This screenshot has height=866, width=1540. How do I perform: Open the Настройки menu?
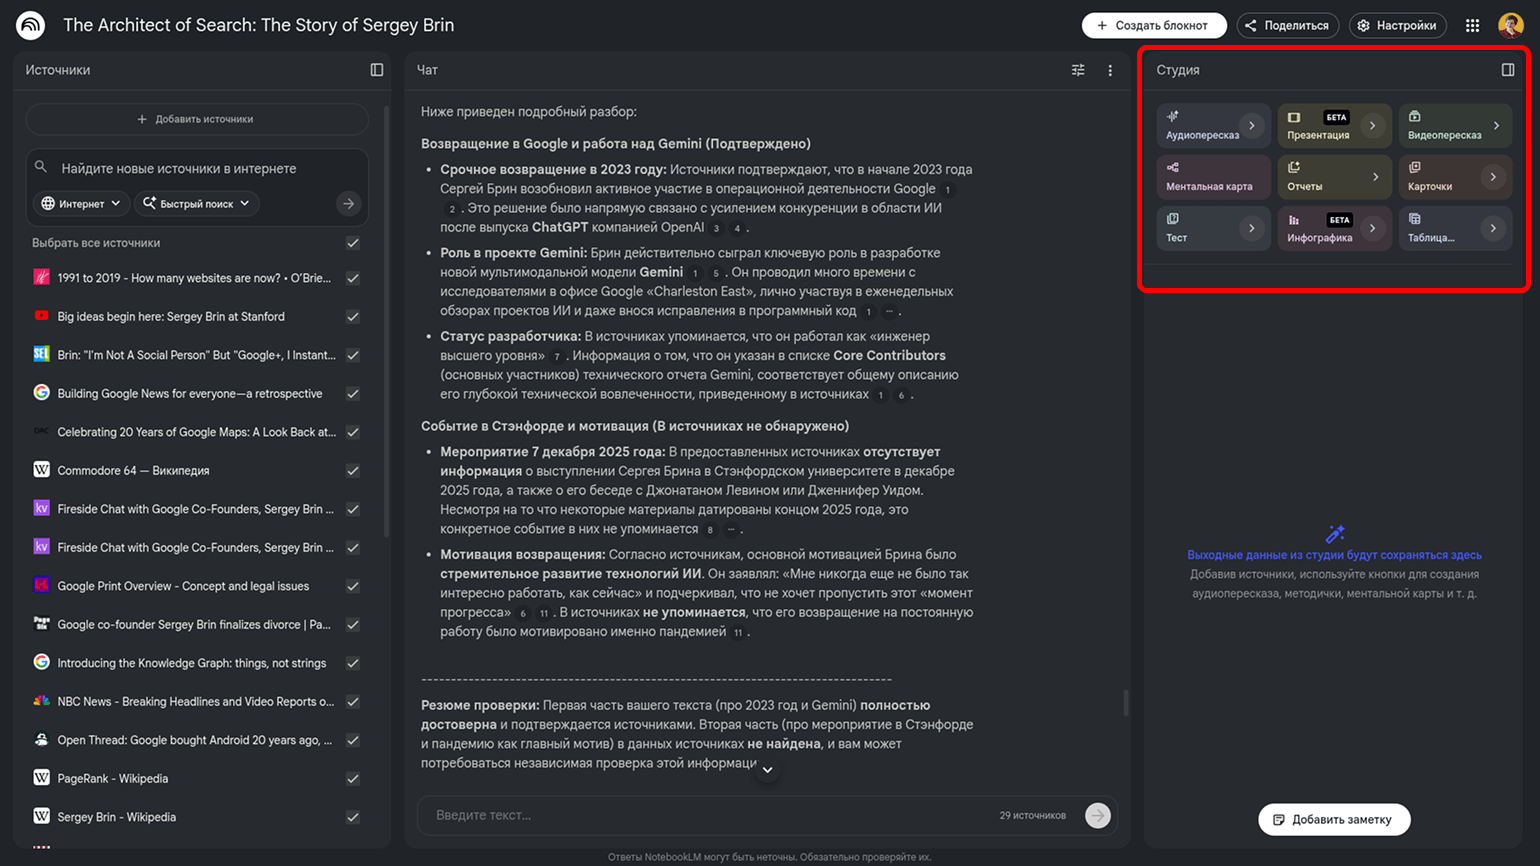click(1397, 26)
